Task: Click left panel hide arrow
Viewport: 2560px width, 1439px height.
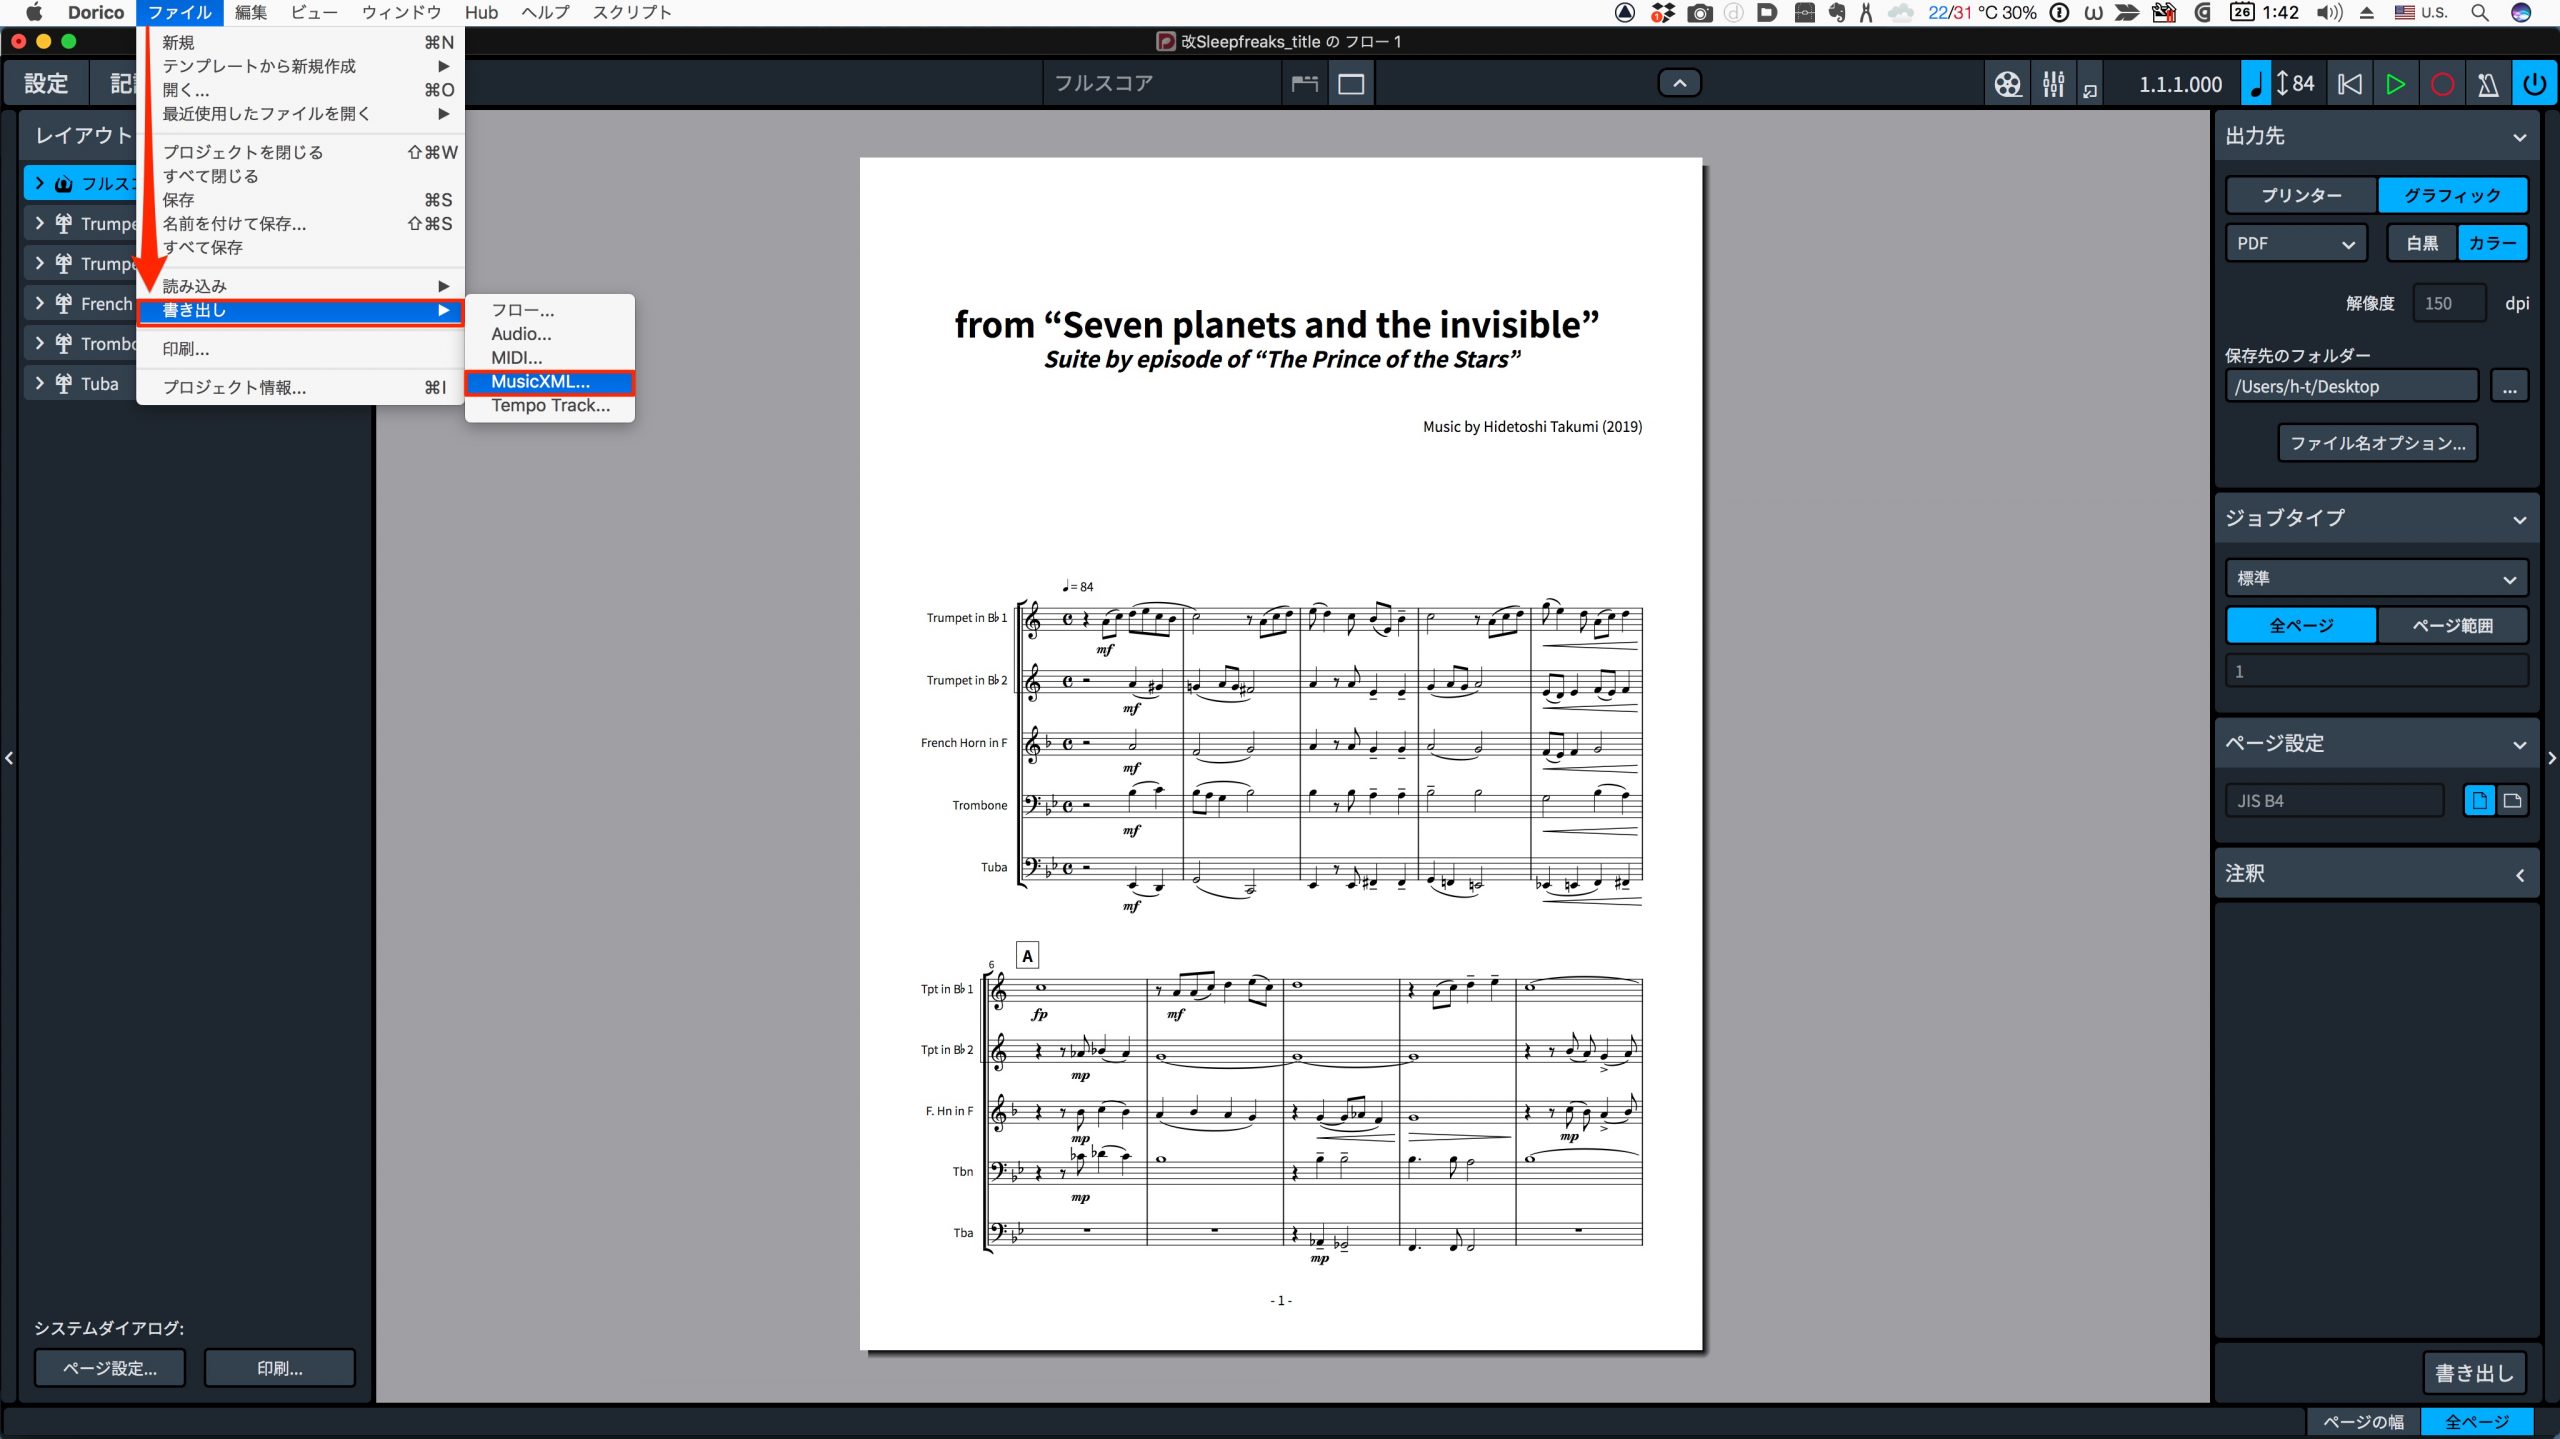Action: tap(9, 758)
